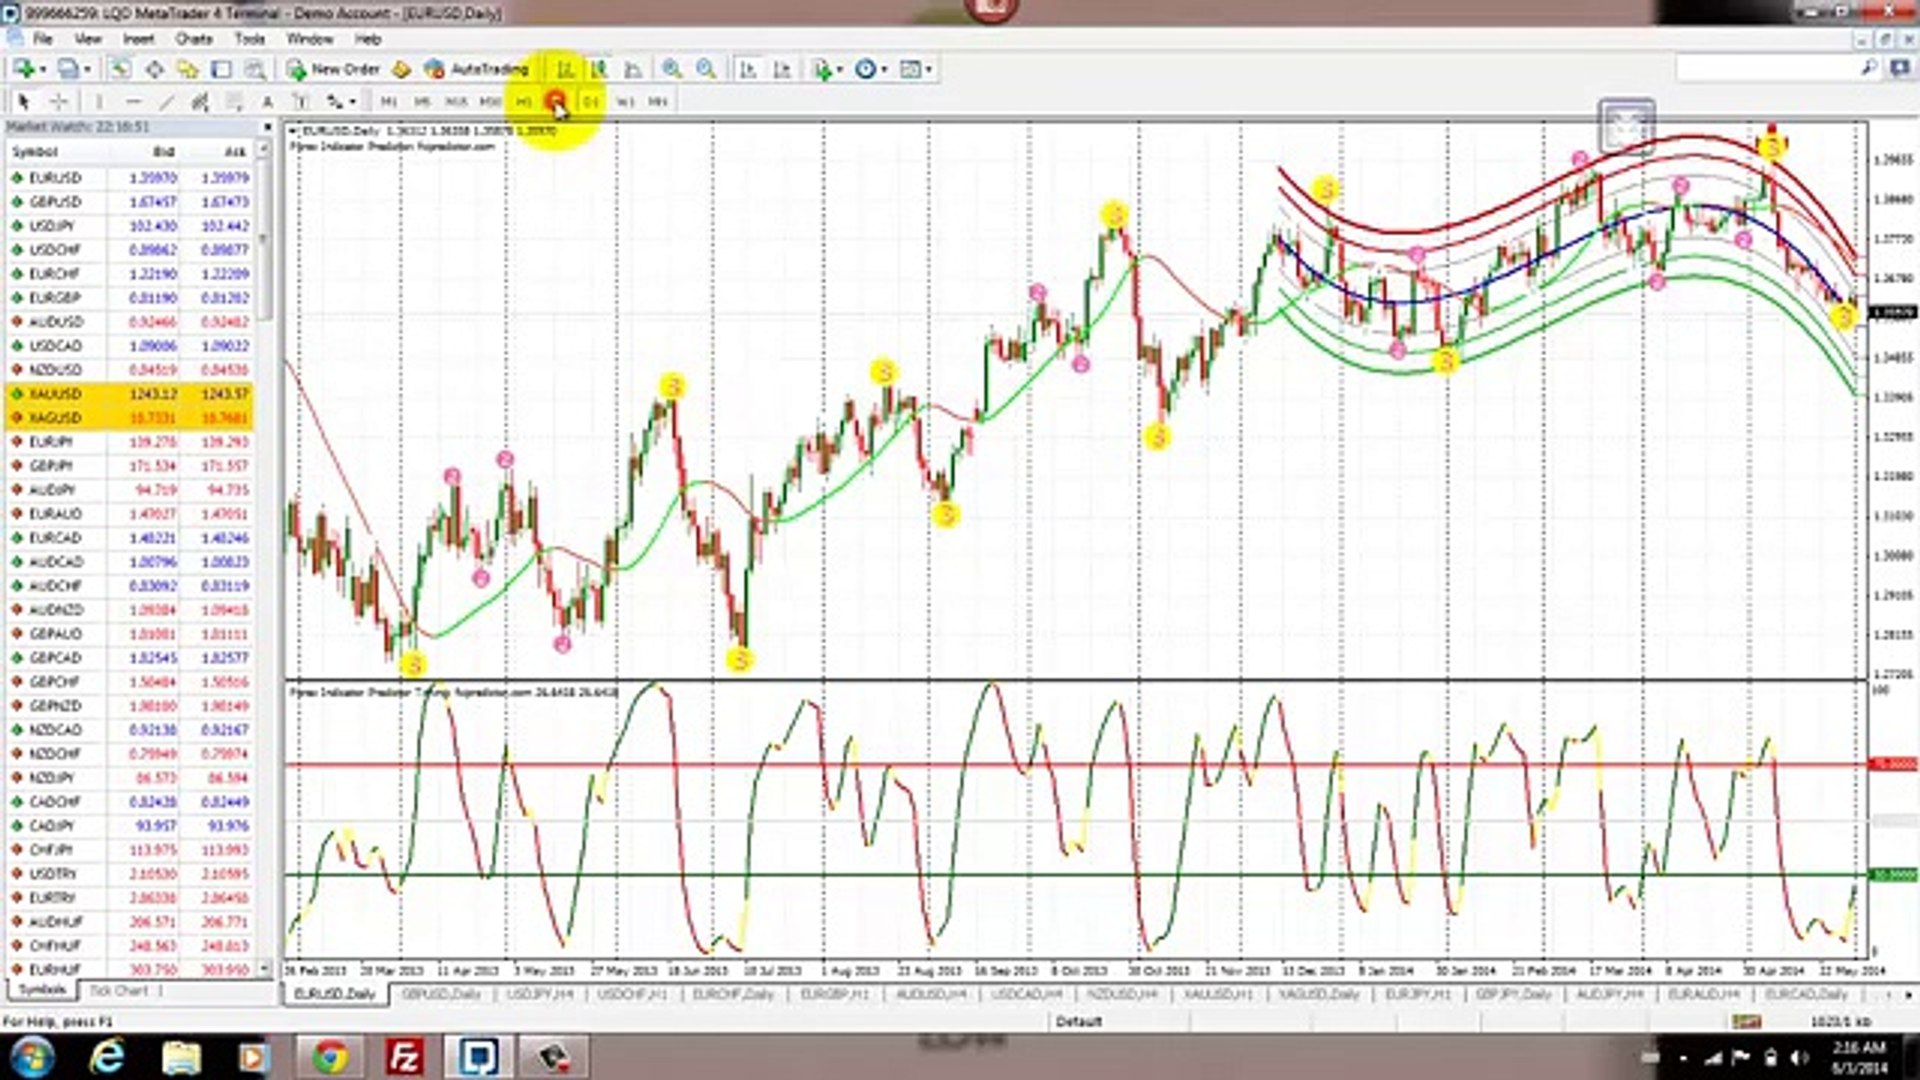Open the Tick Chart tab
Screen dimensions: 1920x1080
(x=118, y=991)
